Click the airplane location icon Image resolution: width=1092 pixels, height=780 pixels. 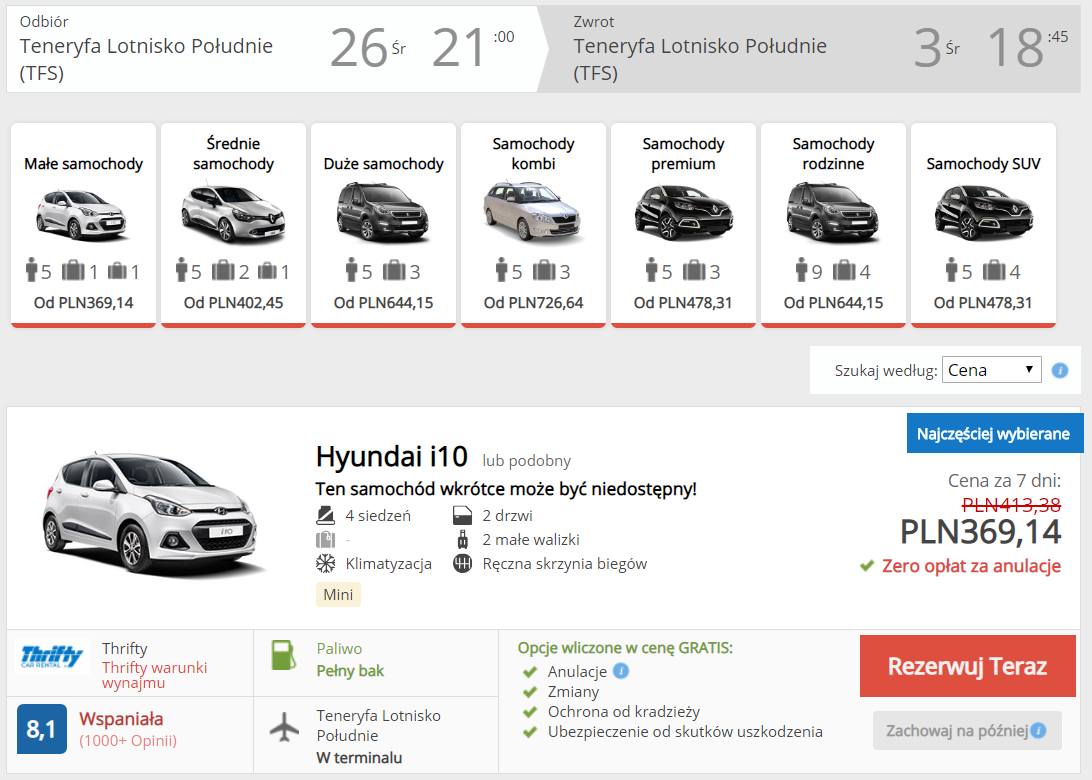[284, 727]
